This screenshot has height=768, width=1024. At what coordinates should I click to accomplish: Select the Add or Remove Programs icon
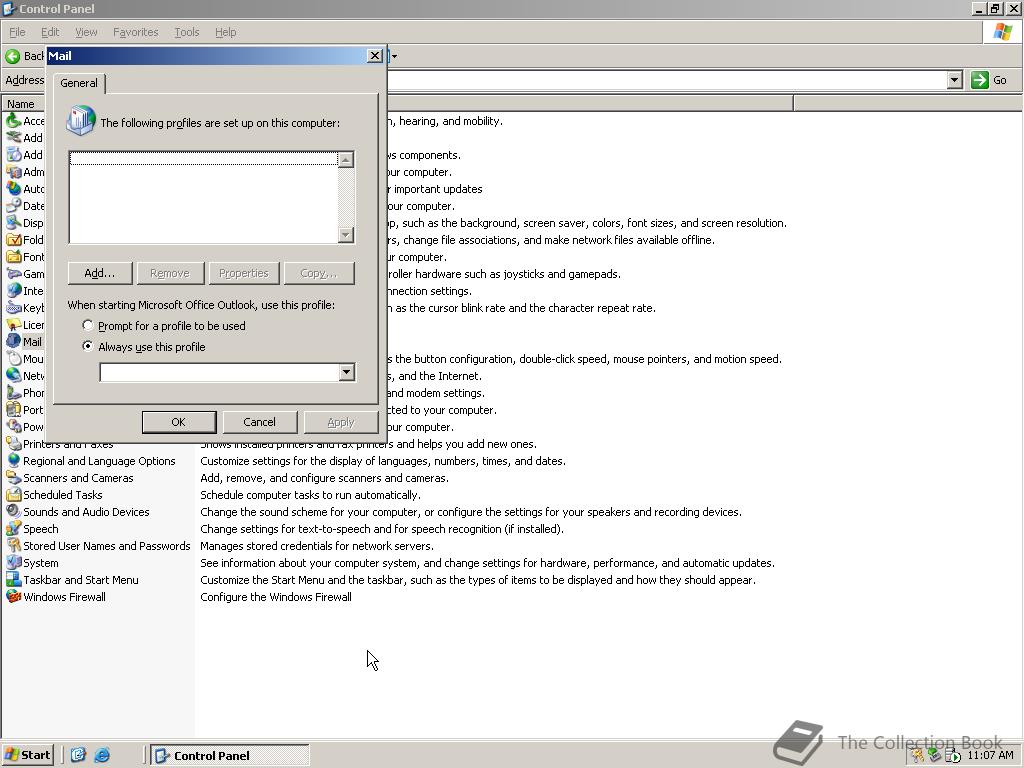click(x=13, y=155)
